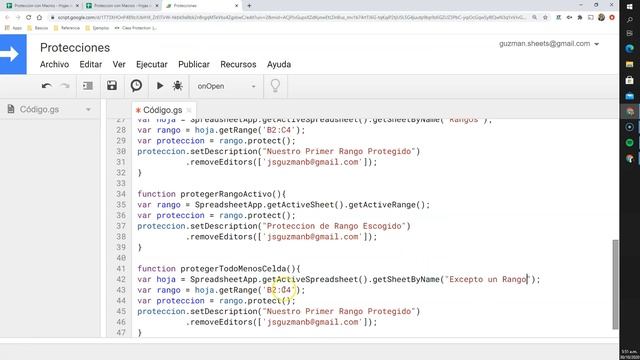Click the script.google.com address bar
This screenshot has height=360, width=640.
click(x=291, y=17)
